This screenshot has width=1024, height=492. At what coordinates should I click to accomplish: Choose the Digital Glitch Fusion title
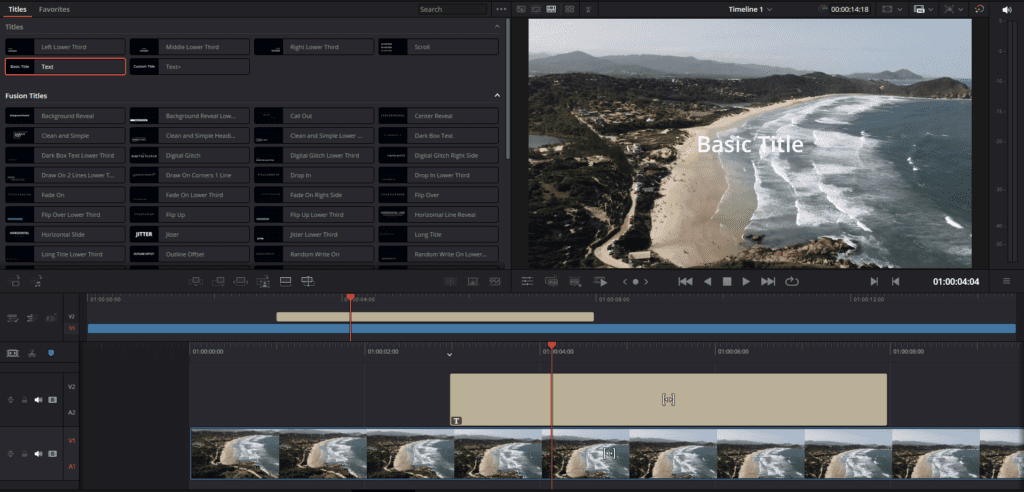coord(189,156)
